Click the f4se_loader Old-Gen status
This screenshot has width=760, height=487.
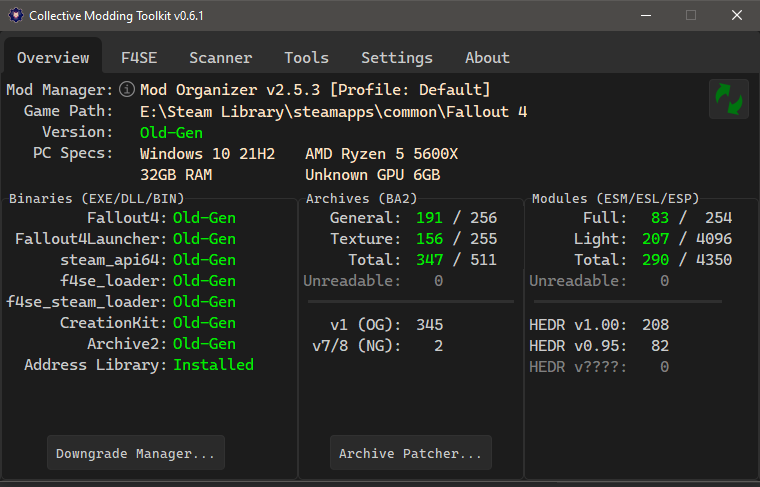click(x=204, y=281)
